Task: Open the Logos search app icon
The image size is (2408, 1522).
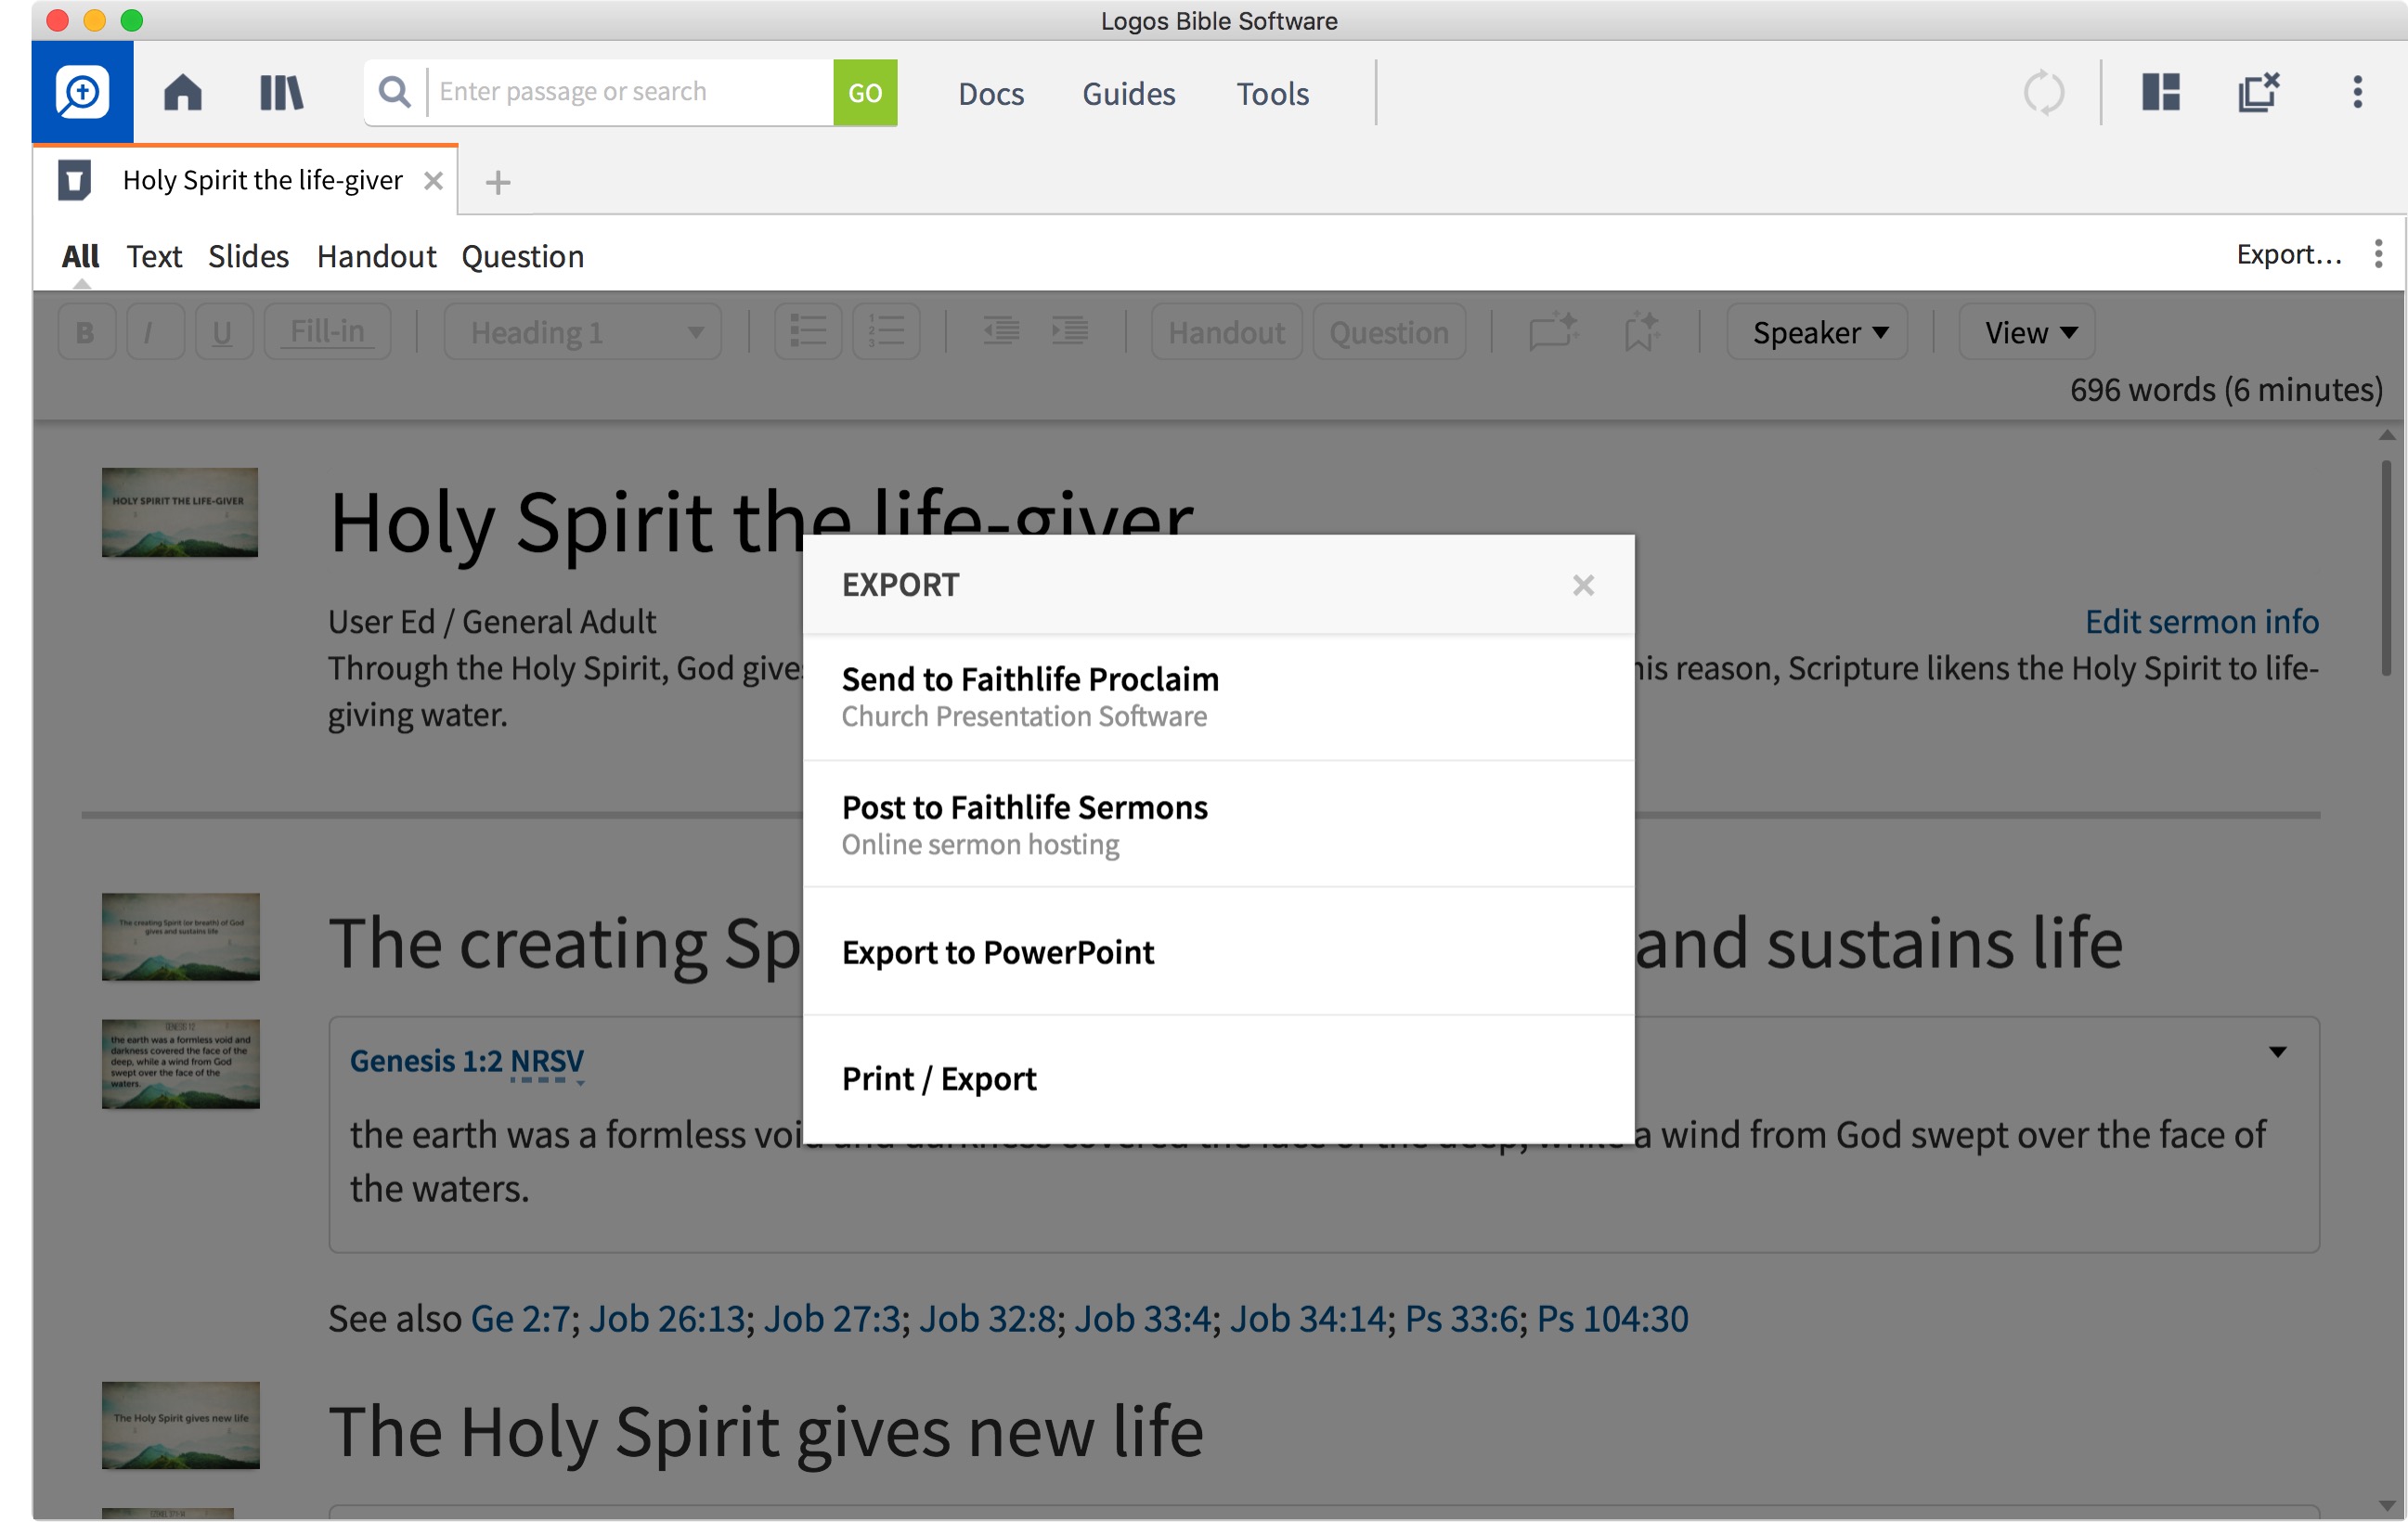Action: tap(82, 92)
